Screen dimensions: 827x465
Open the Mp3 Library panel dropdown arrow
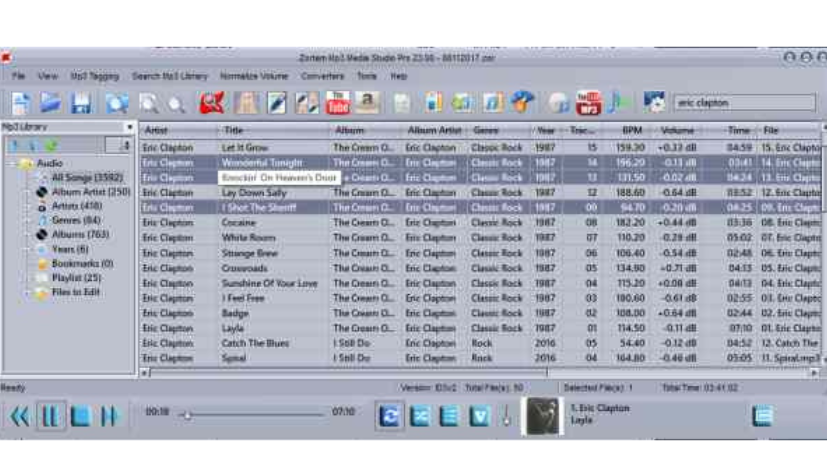(129, 128)
